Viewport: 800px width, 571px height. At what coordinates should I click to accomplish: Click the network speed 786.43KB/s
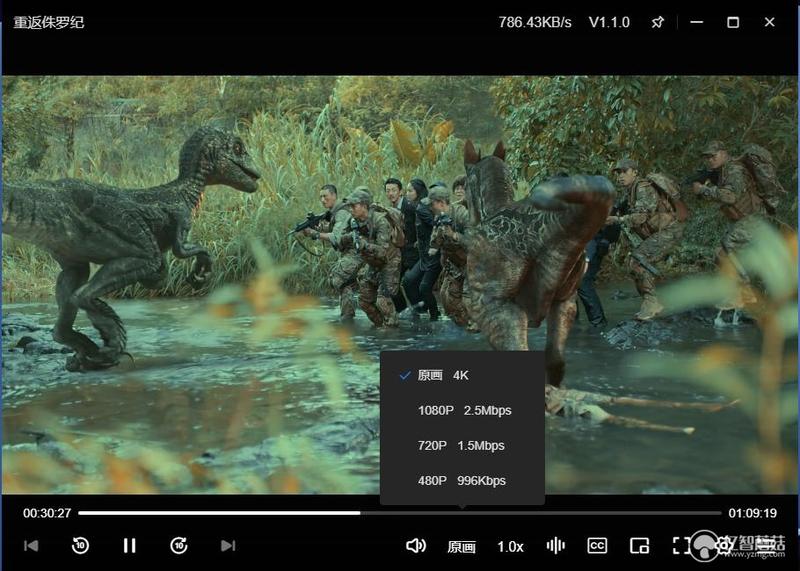tap(535, 22)
